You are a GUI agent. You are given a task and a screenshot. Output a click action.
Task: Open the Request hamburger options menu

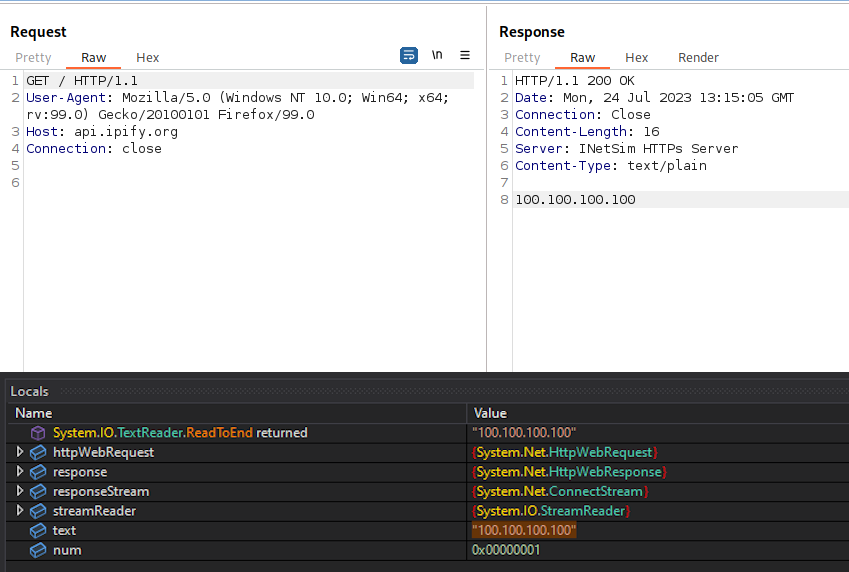465,56
